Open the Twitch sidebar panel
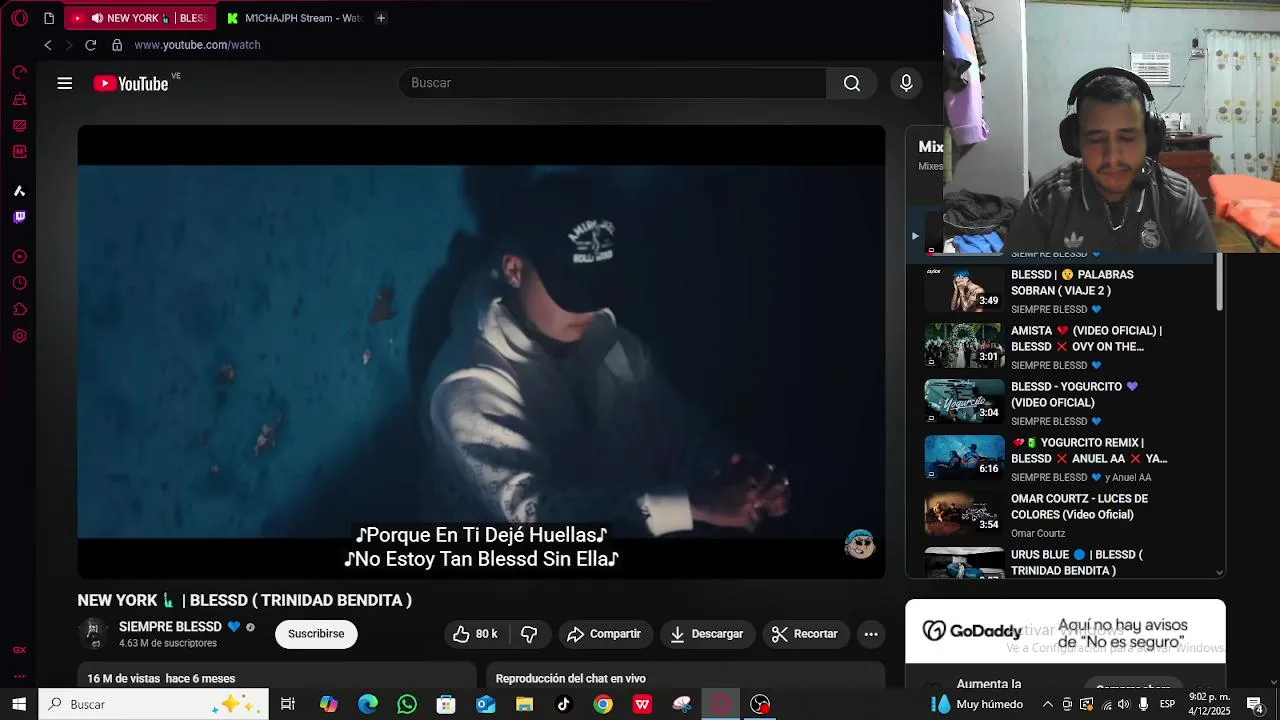1280x720 pixels. (x=19, y=217)
